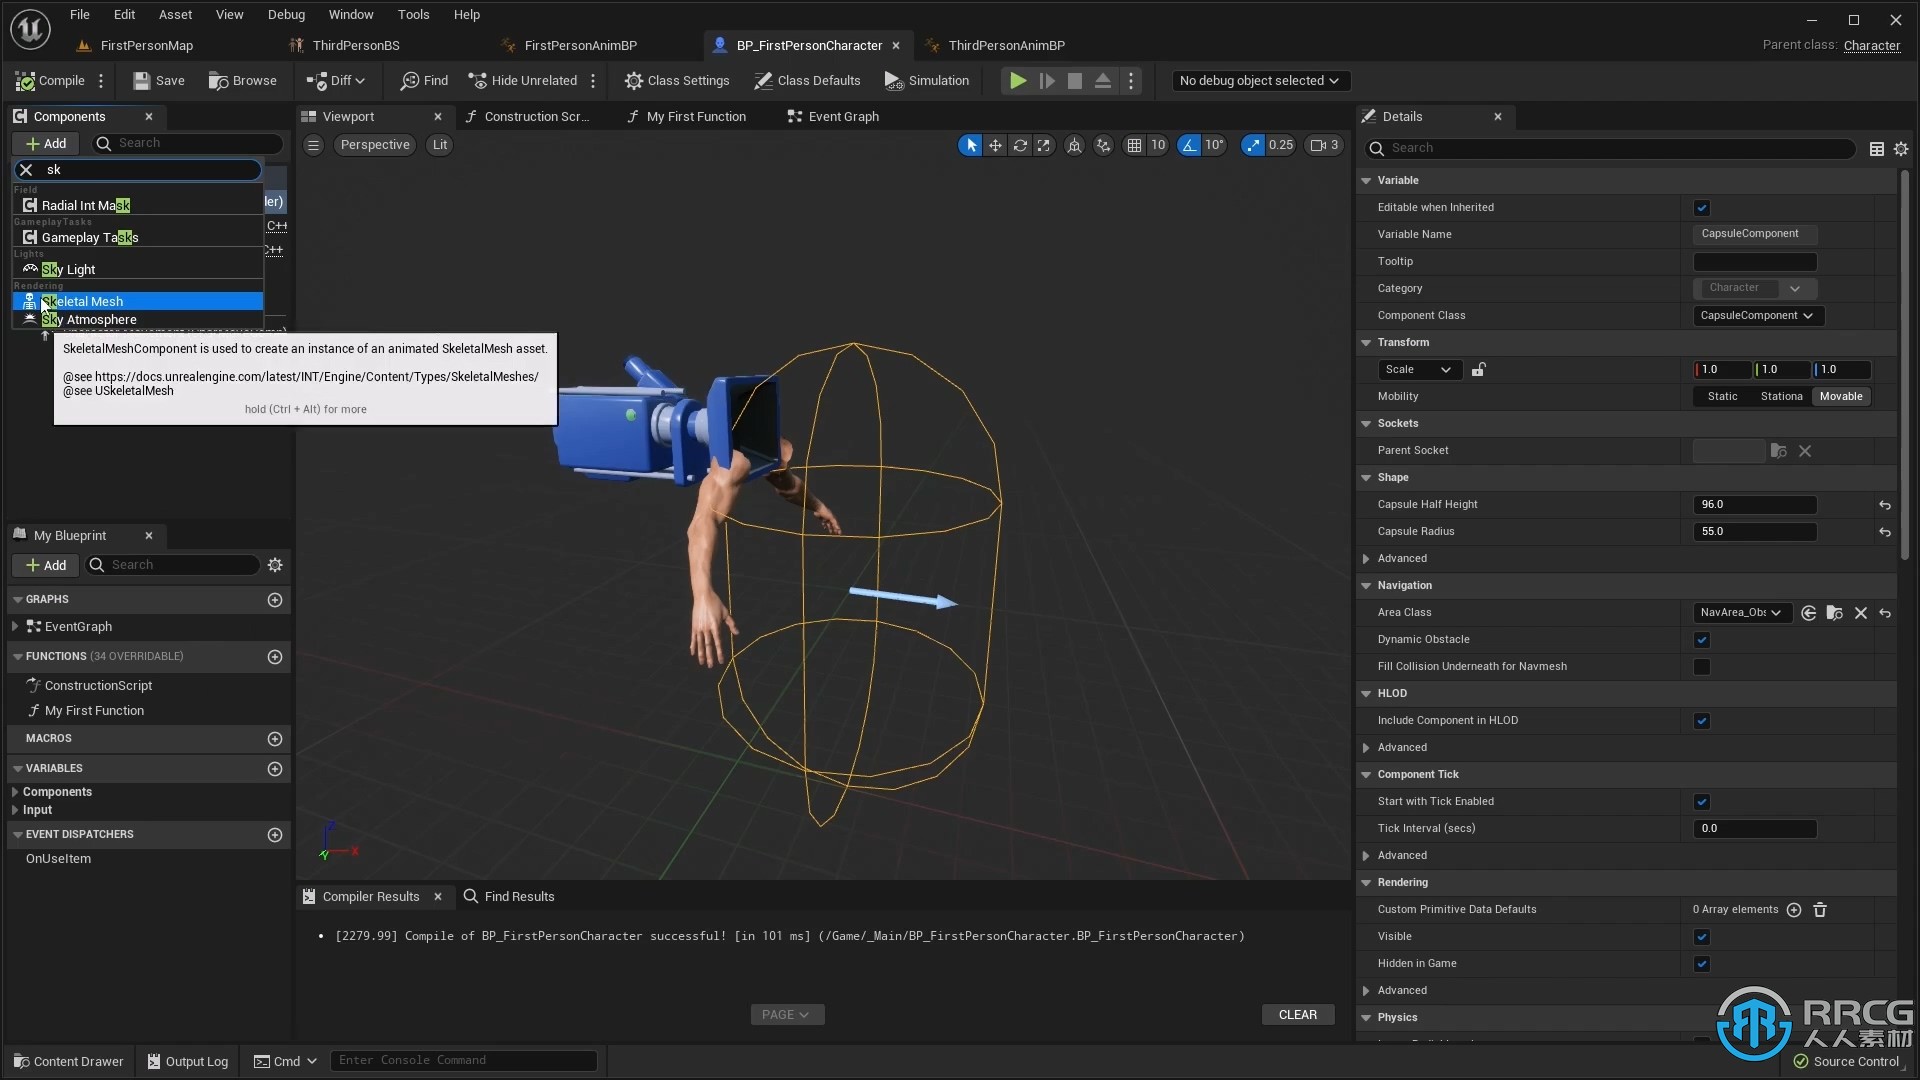This screenshot has width=1920, height=1080.
Task: Save the blueprint asset
Action: [x=159, y=81]
